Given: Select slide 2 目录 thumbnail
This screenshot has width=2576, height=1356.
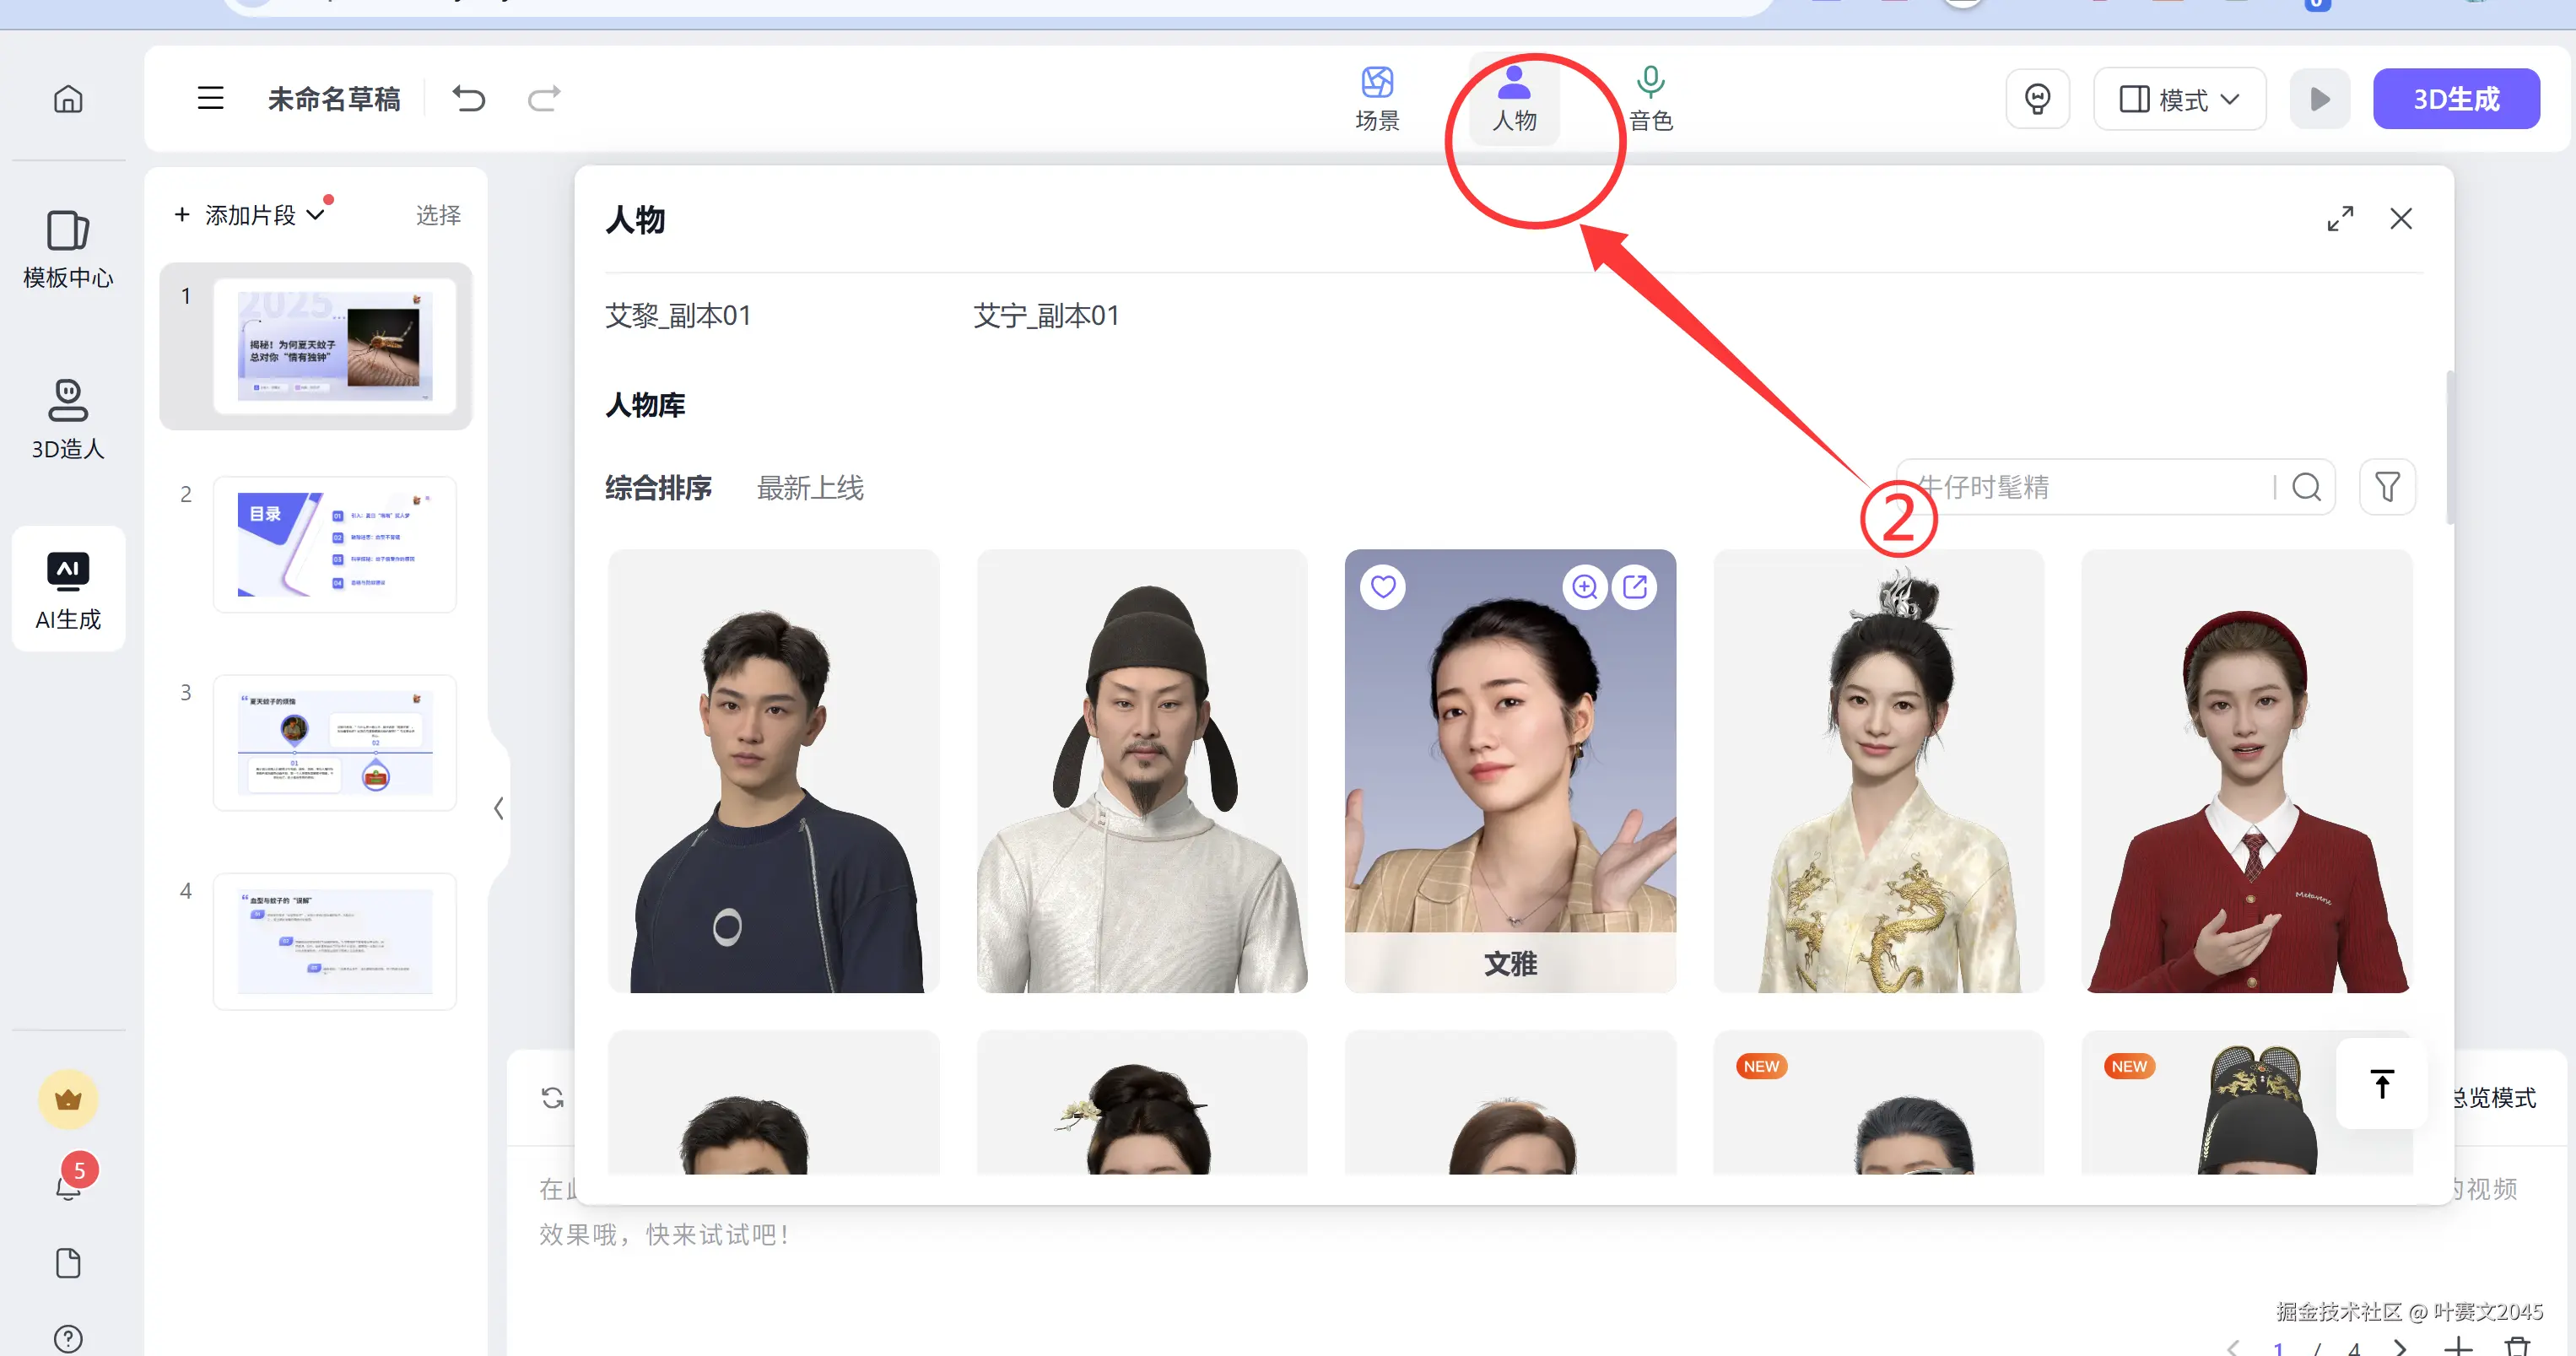Looking at the screenshot, I should 334,544.
